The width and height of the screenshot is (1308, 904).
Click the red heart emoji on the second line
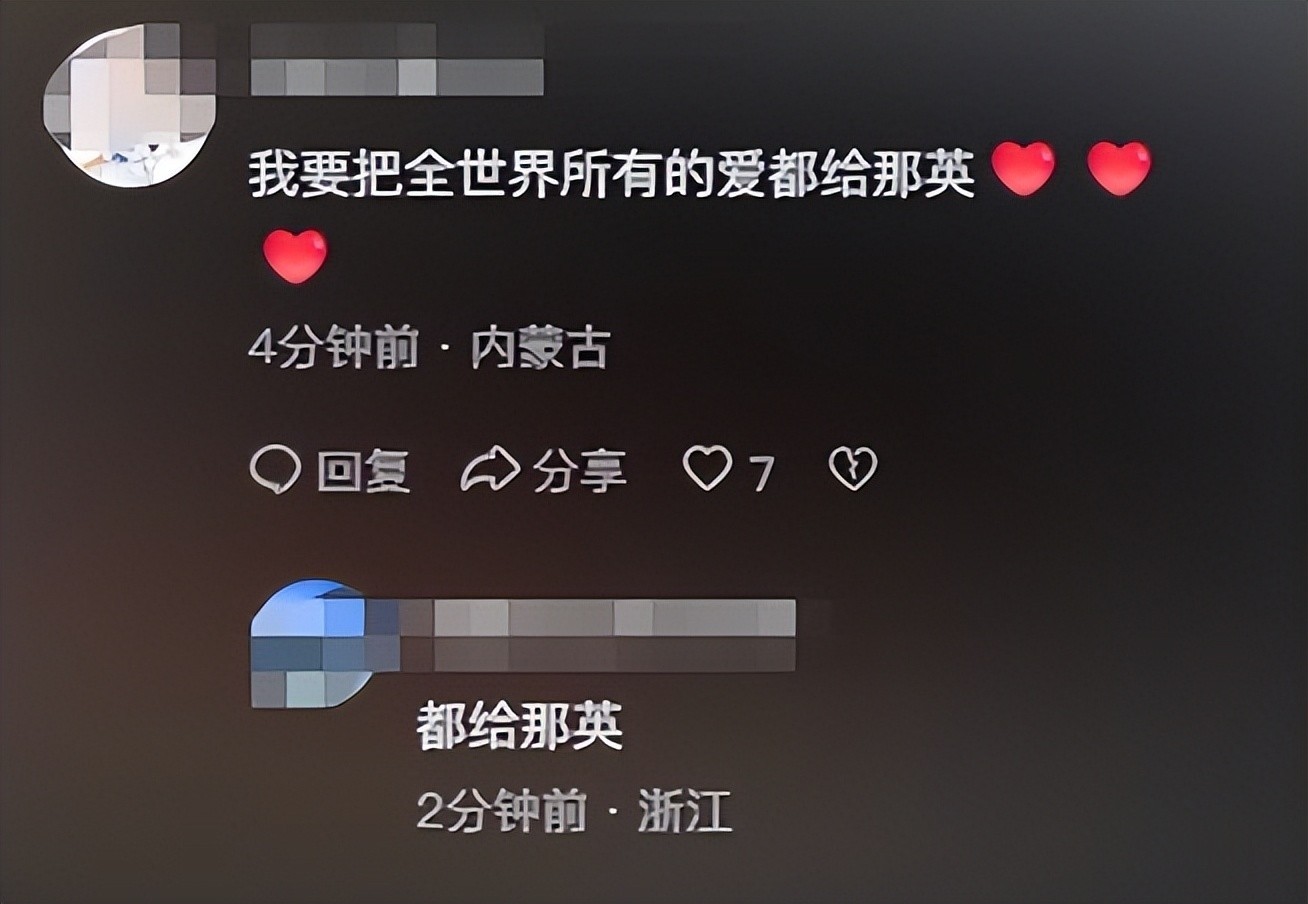pos(295,256)
